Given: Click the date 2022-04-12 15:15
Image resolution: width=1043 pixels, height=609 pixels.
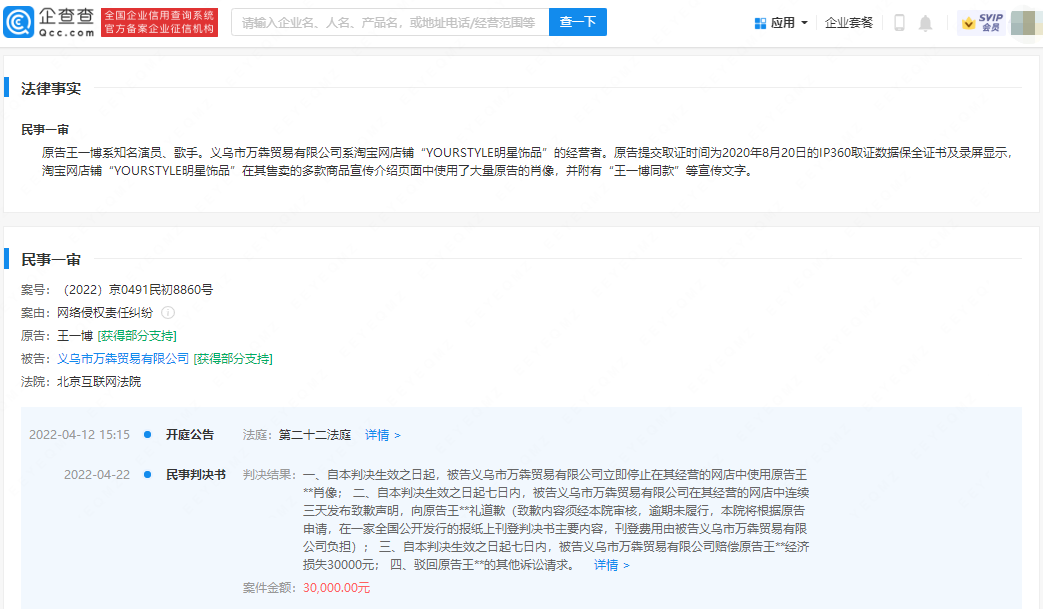Looking at the screenshot, I should (x=79, y=435).
